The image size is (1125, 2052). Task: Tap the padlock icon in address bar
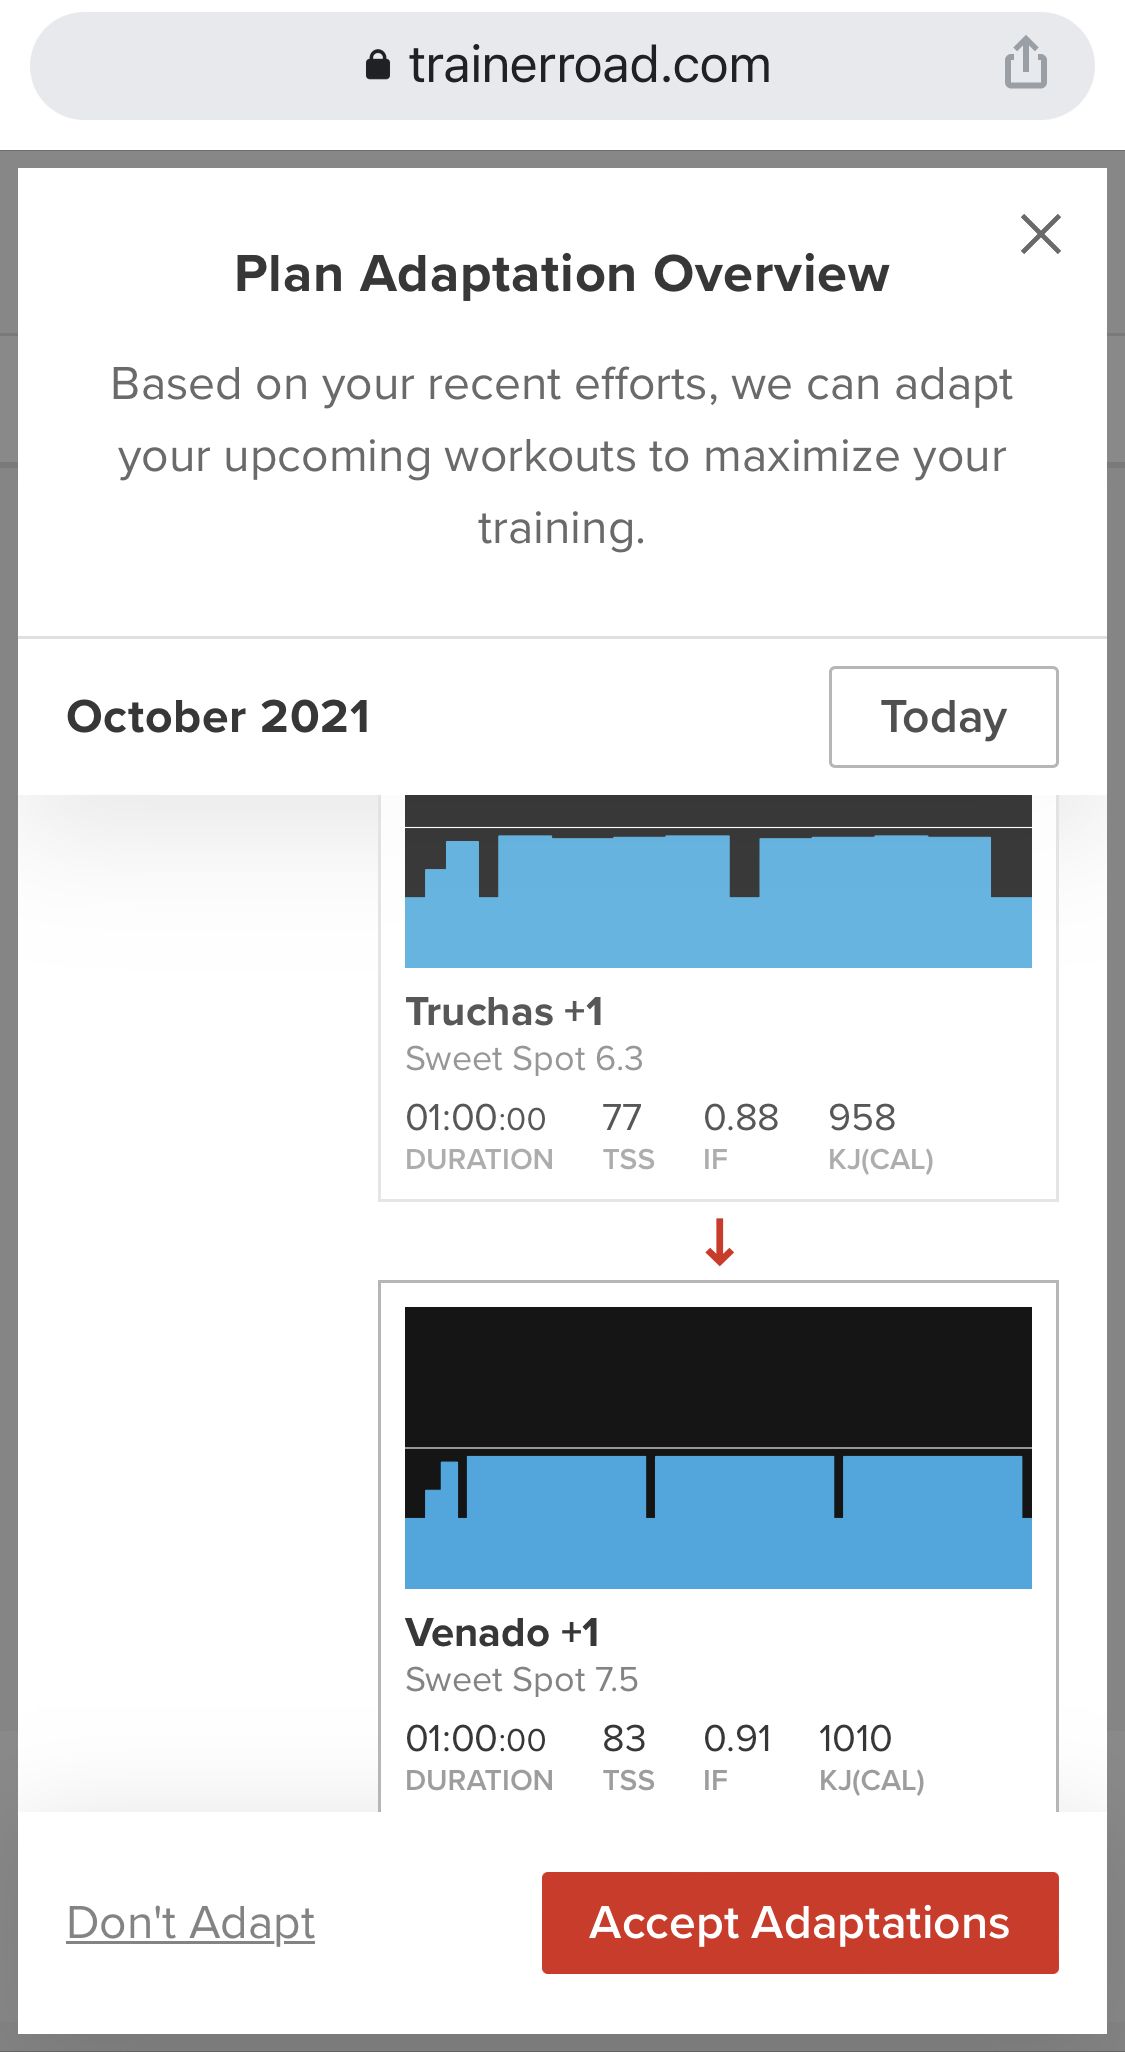pos(378,66)
